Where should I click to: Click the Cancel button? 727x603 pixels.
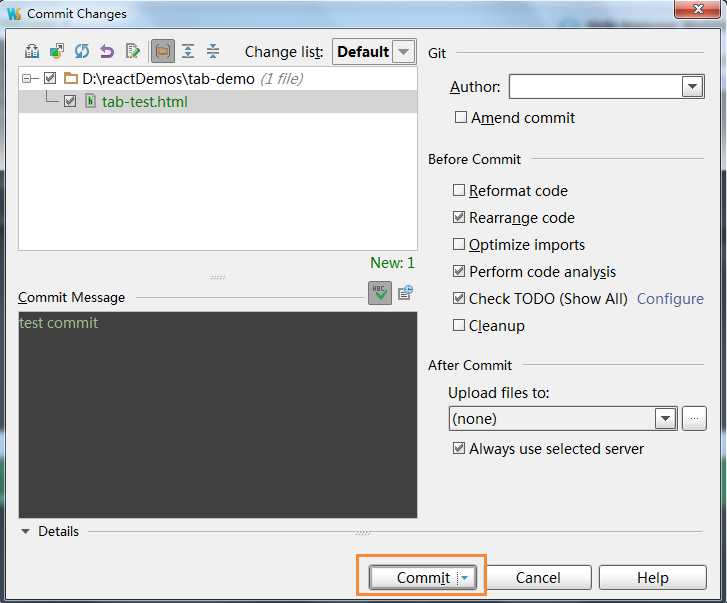tap(538, 578)
